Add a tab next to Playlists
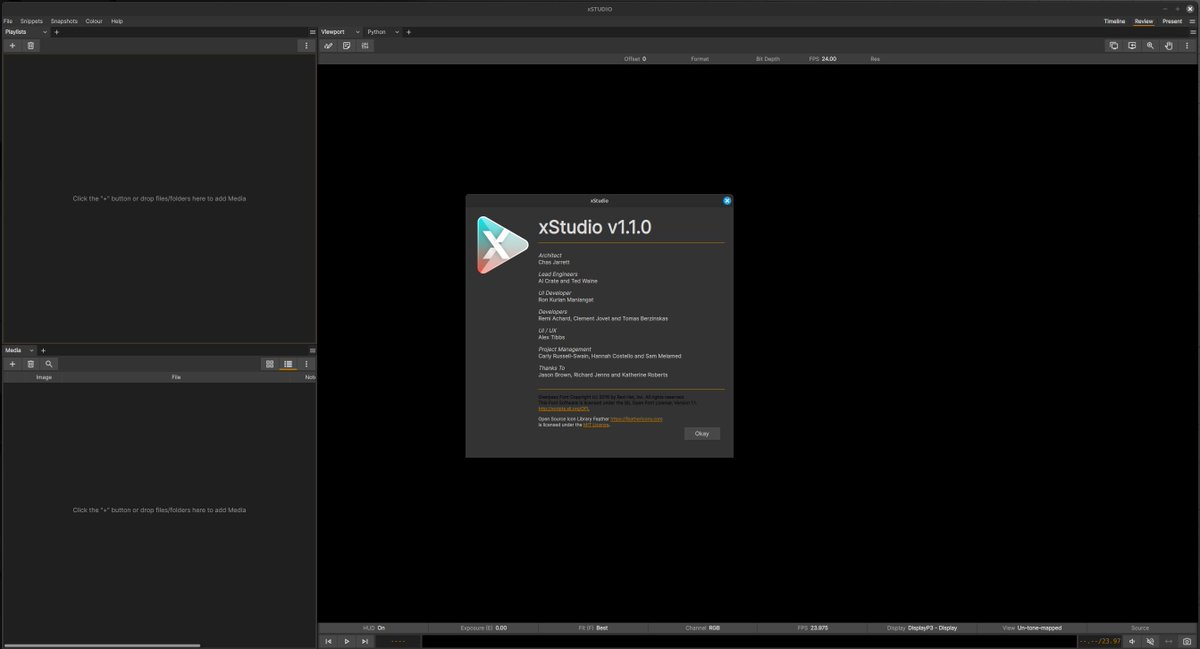Image resolution: width=1200 pixels, height=649 pixels. coord(56,32)
